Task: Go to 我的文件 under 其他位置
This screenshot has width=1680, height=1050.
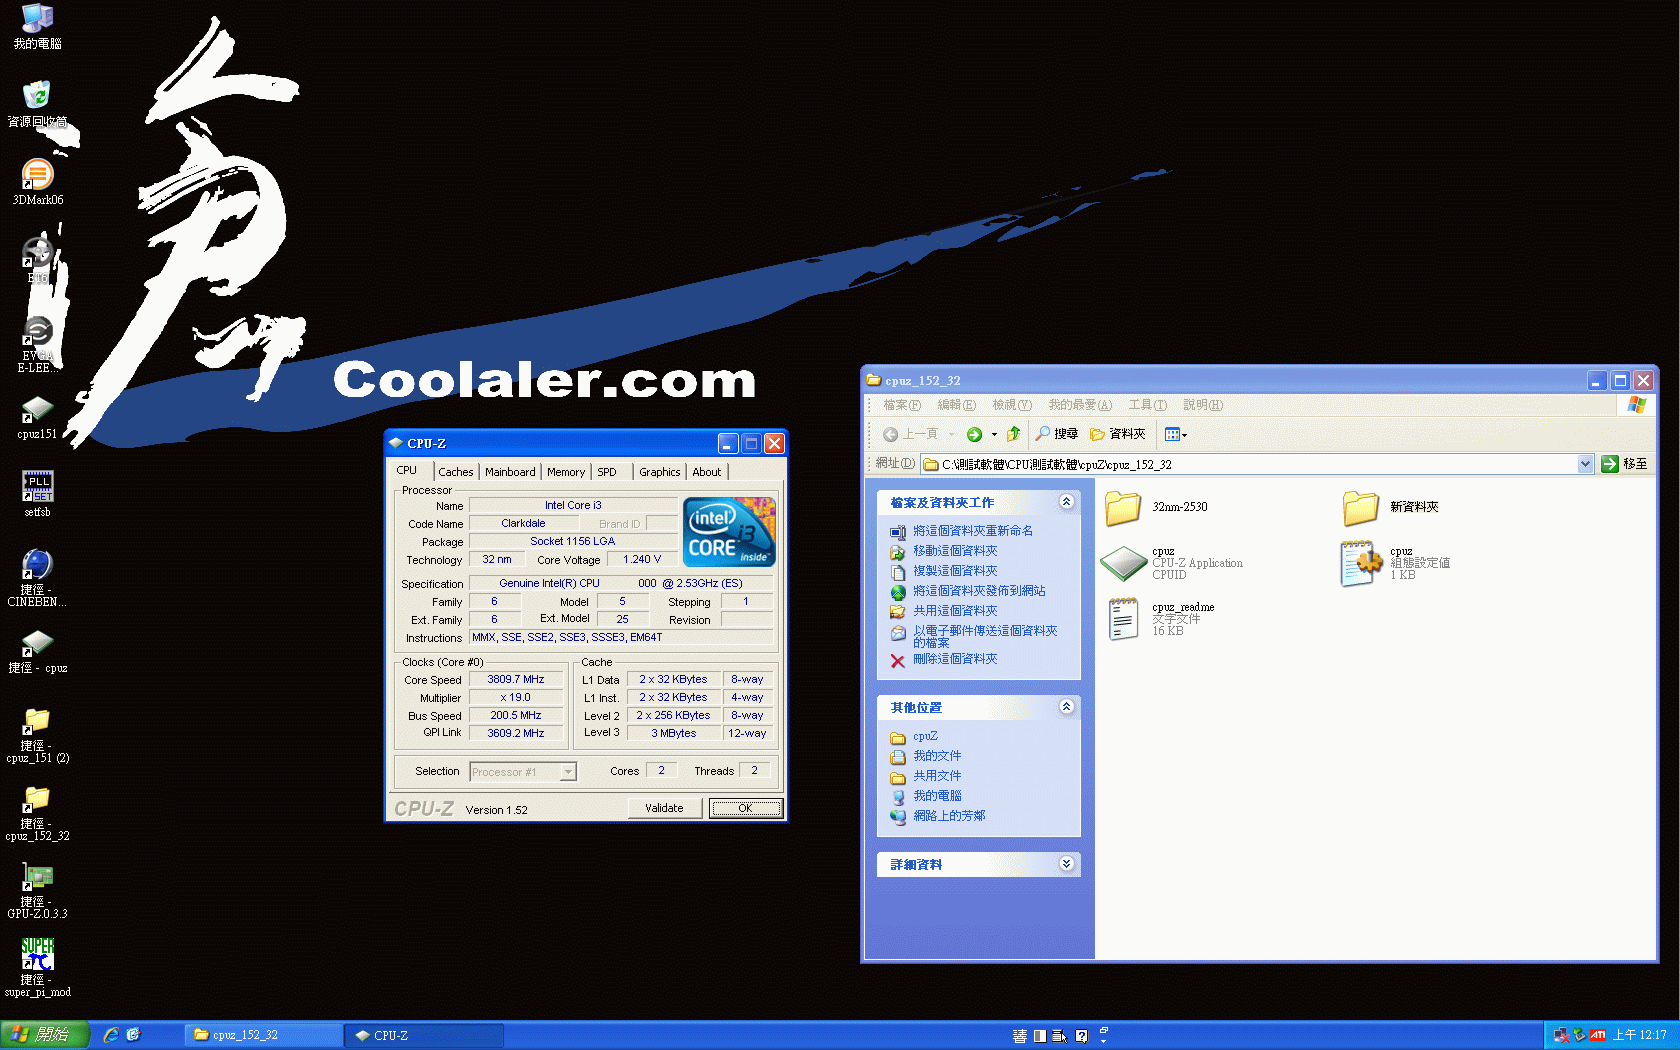Action: [936, 756]
